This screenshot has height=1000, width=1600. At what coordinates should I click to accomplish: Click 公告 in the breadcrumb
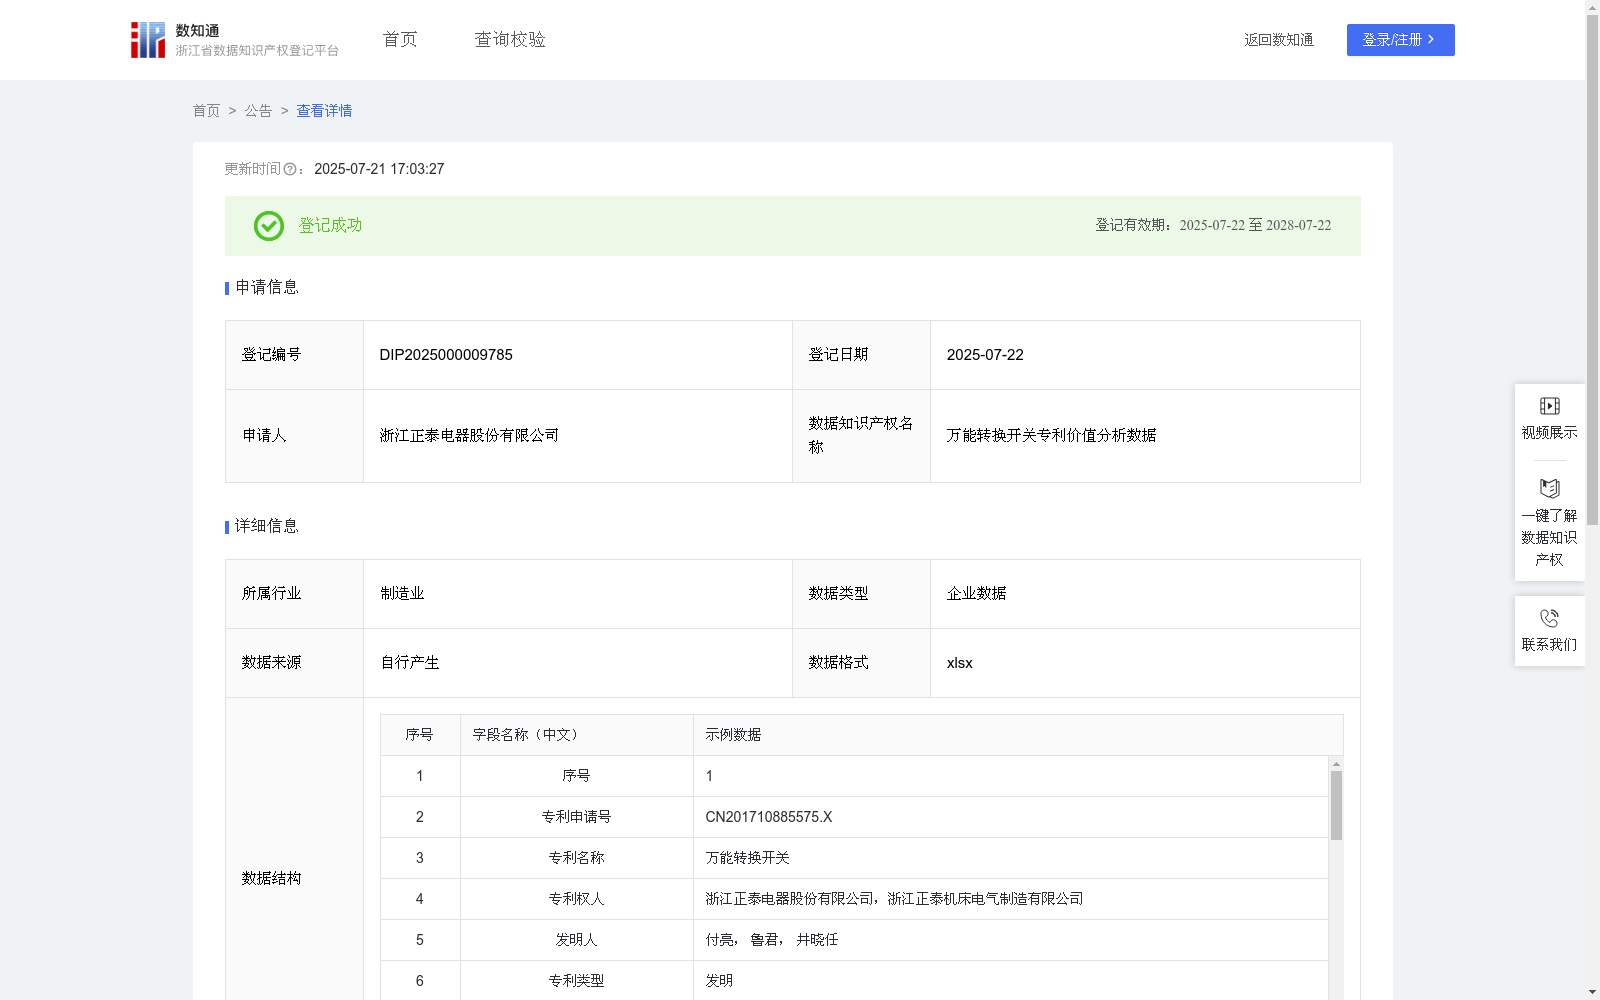tap(258, 111)
